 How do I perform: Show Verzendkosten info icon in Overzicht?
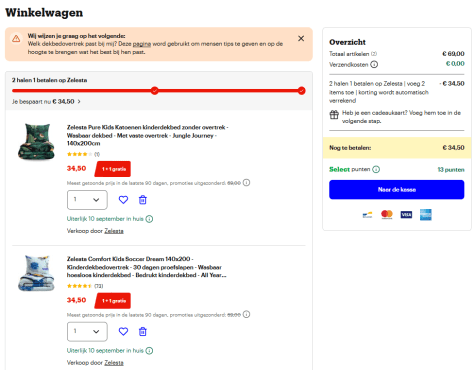click(374, 64)
